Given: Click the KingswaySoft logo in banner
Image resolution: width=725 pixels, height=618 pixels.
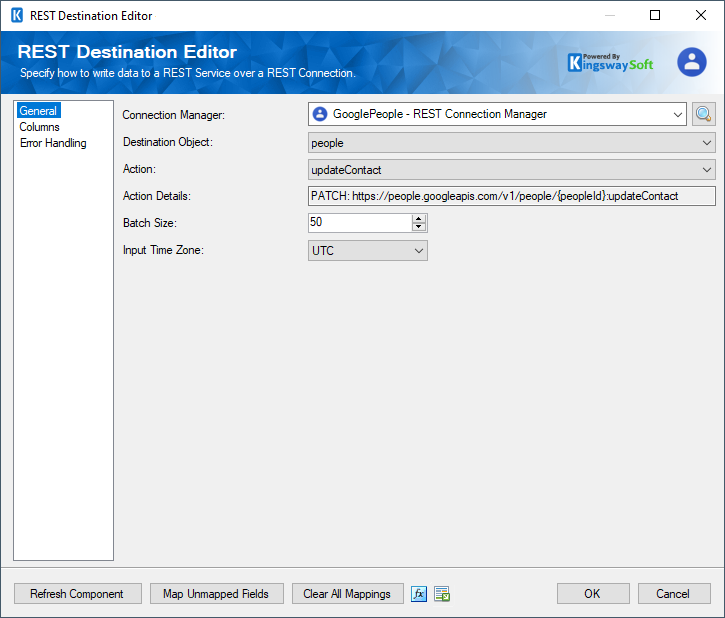Looking at the screenshot, I should click(610, 62).
